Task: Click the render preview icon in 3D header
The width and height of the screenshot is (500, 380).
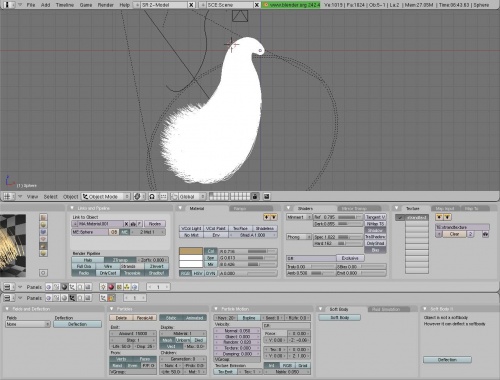Action: [267, 196]
